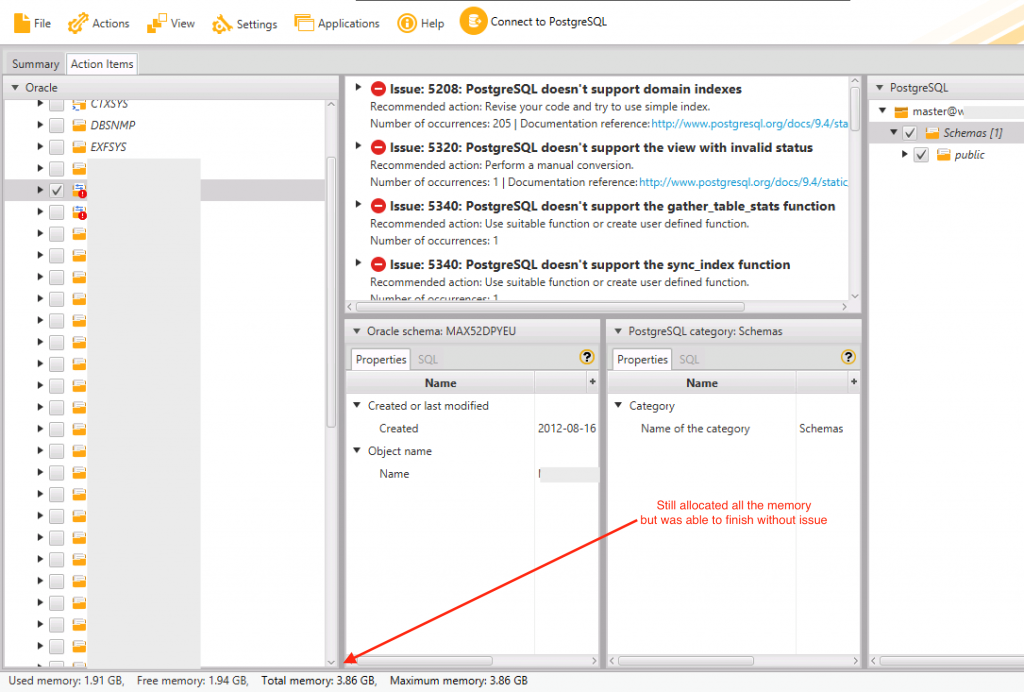Select Properties tab in Oracle schema panel
Screen dimensions: 1024x692
point(381,359)
